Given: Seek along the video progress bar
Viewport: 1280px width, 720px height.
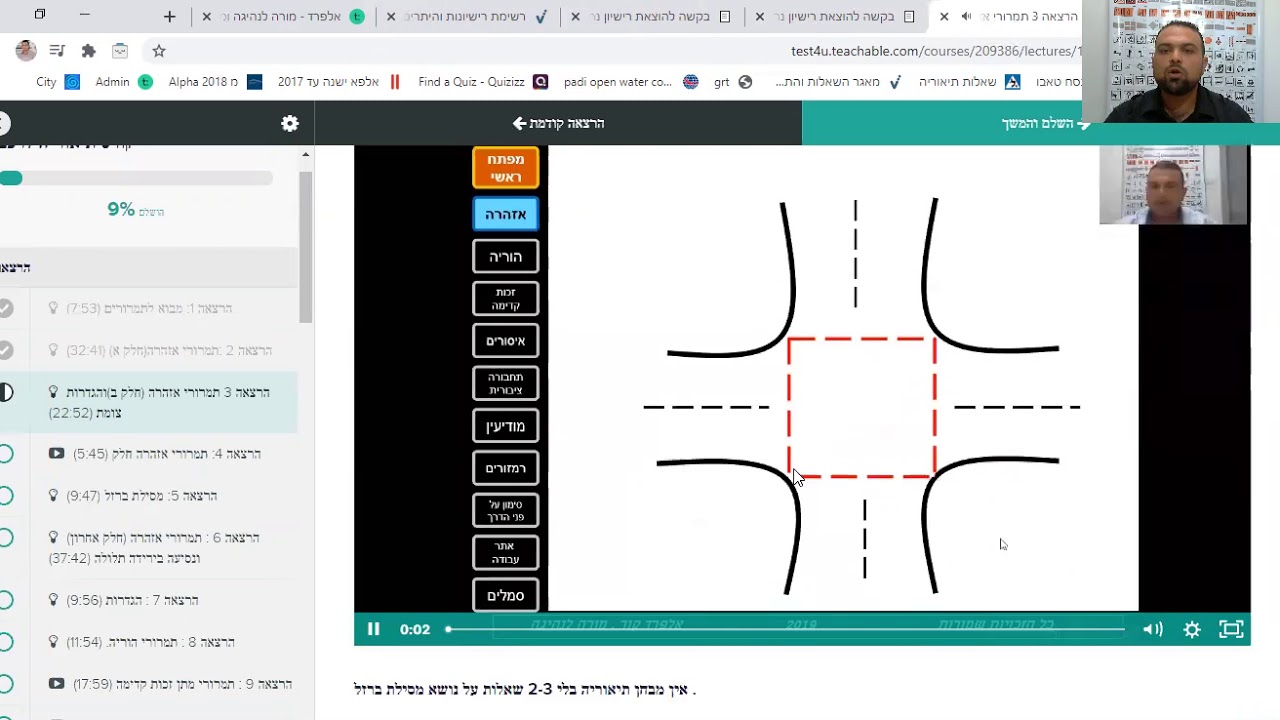Looking at the screenshot, I should point(786,629).
